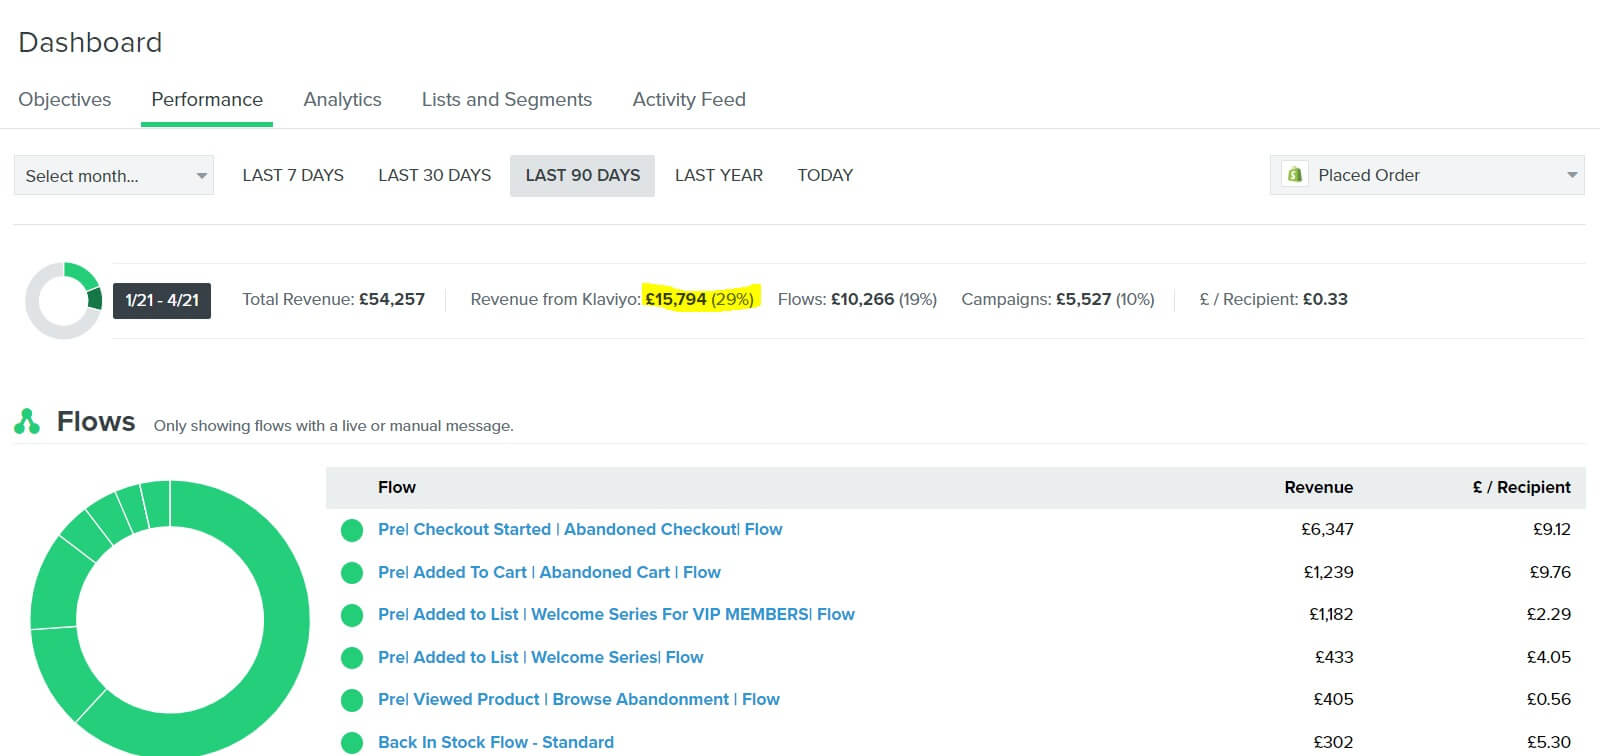Open the Abandoned Checkout flow link

[580, 530]
